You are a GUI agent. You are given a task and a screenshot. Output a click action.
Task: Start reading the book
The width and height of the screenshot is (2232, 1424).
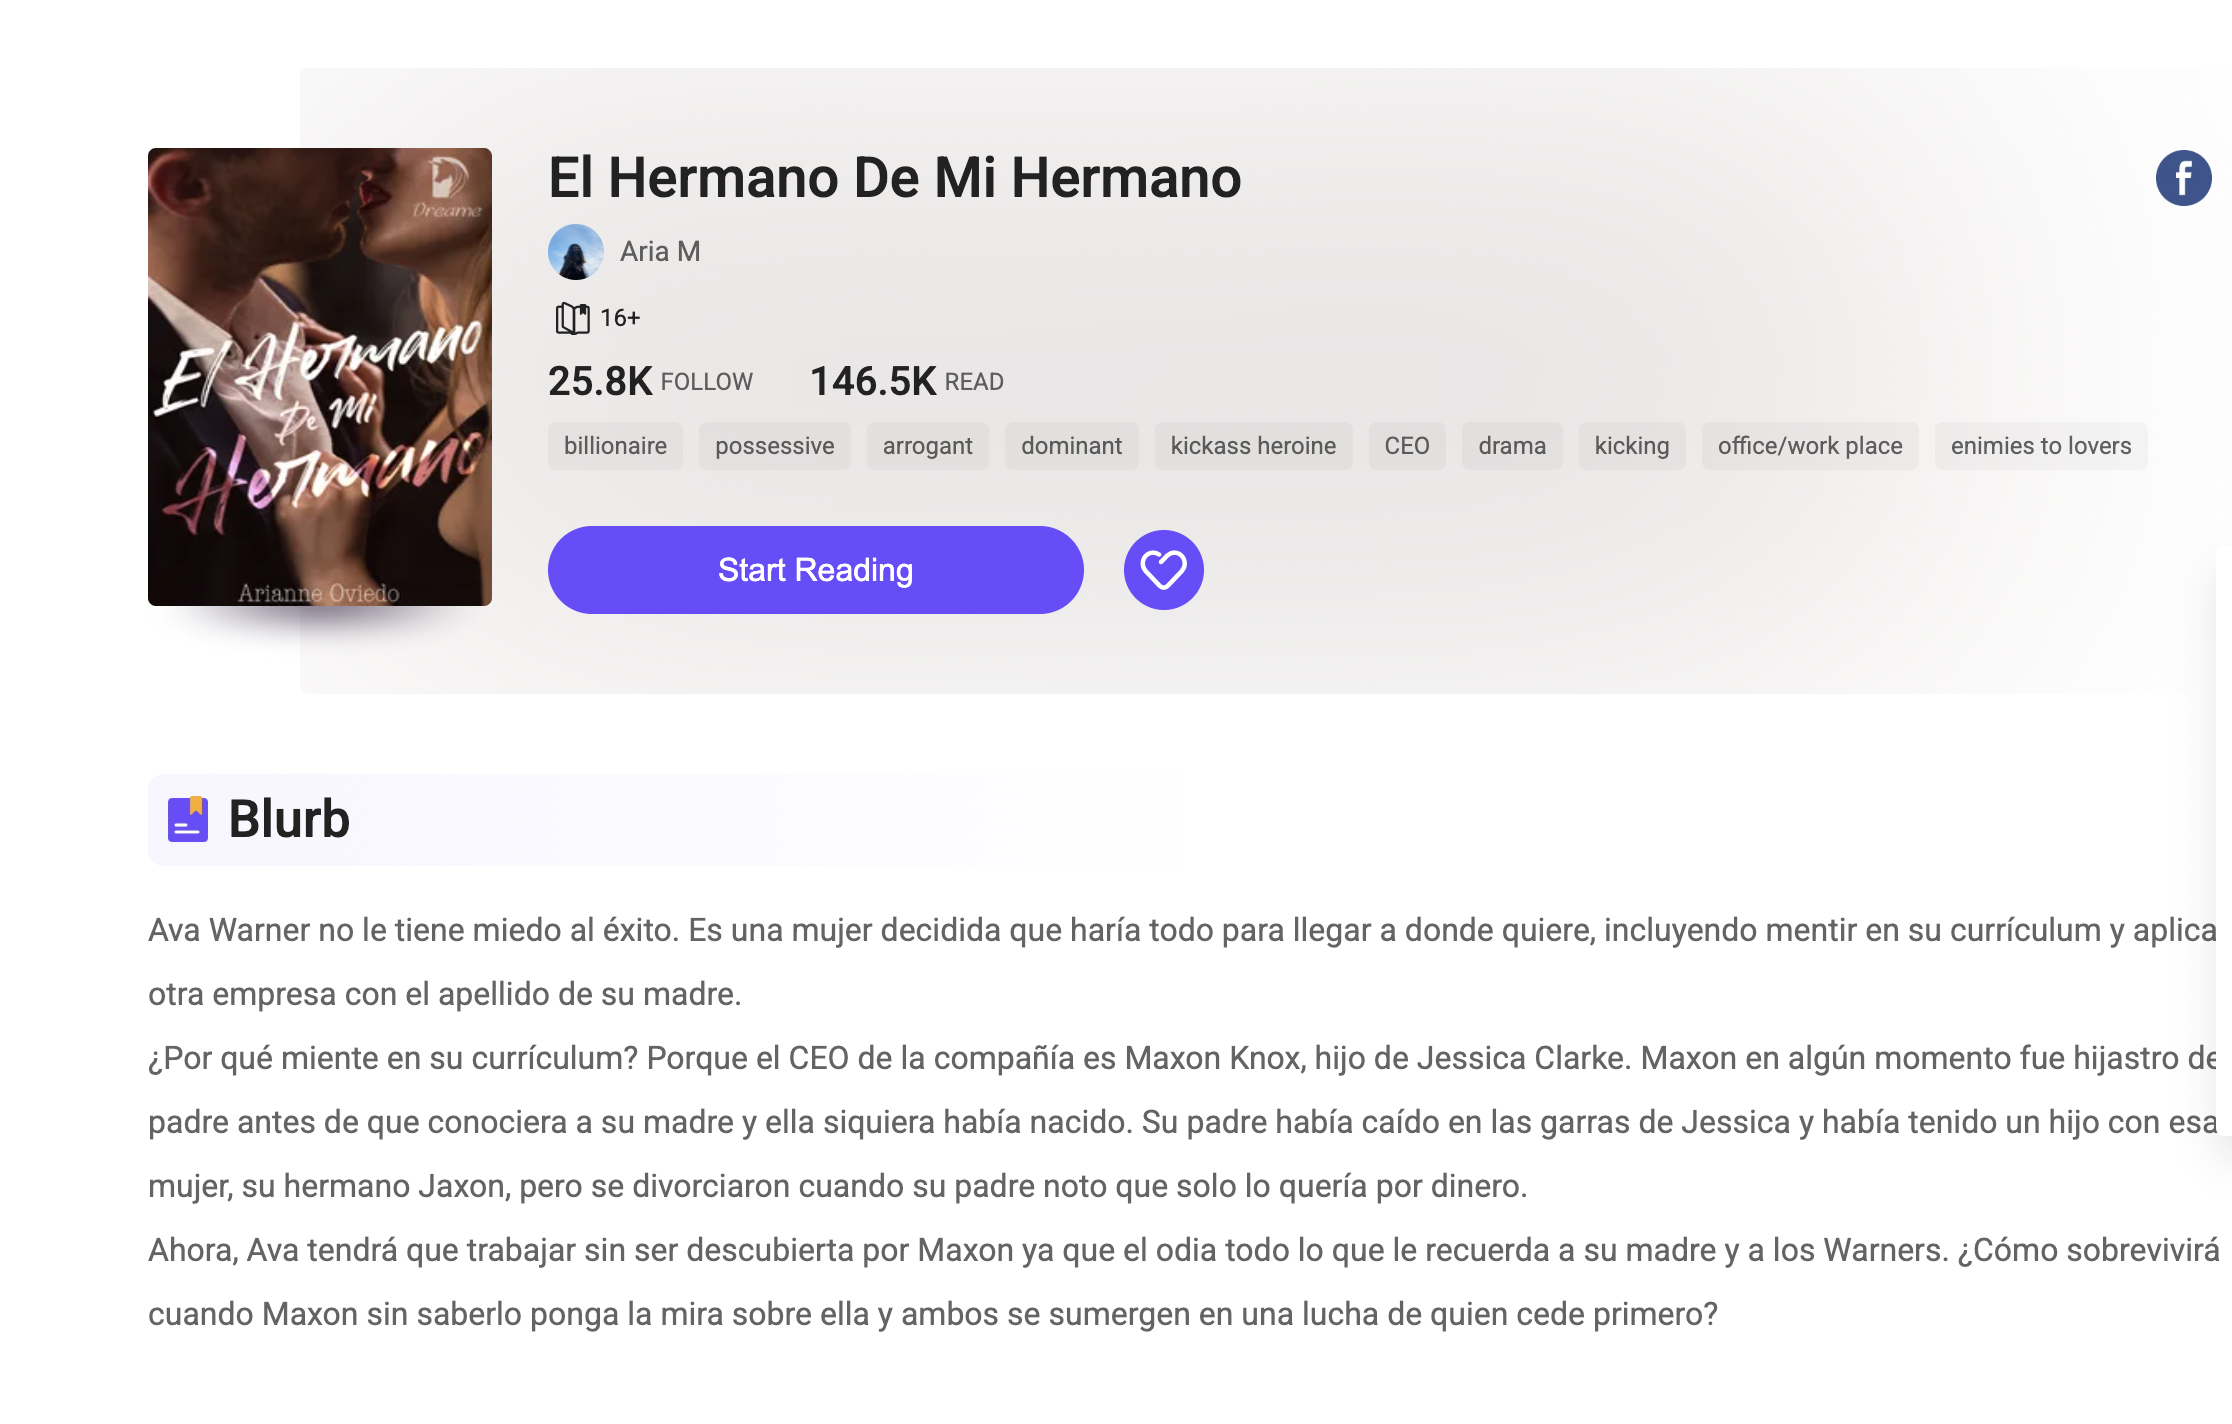(815, 570)
